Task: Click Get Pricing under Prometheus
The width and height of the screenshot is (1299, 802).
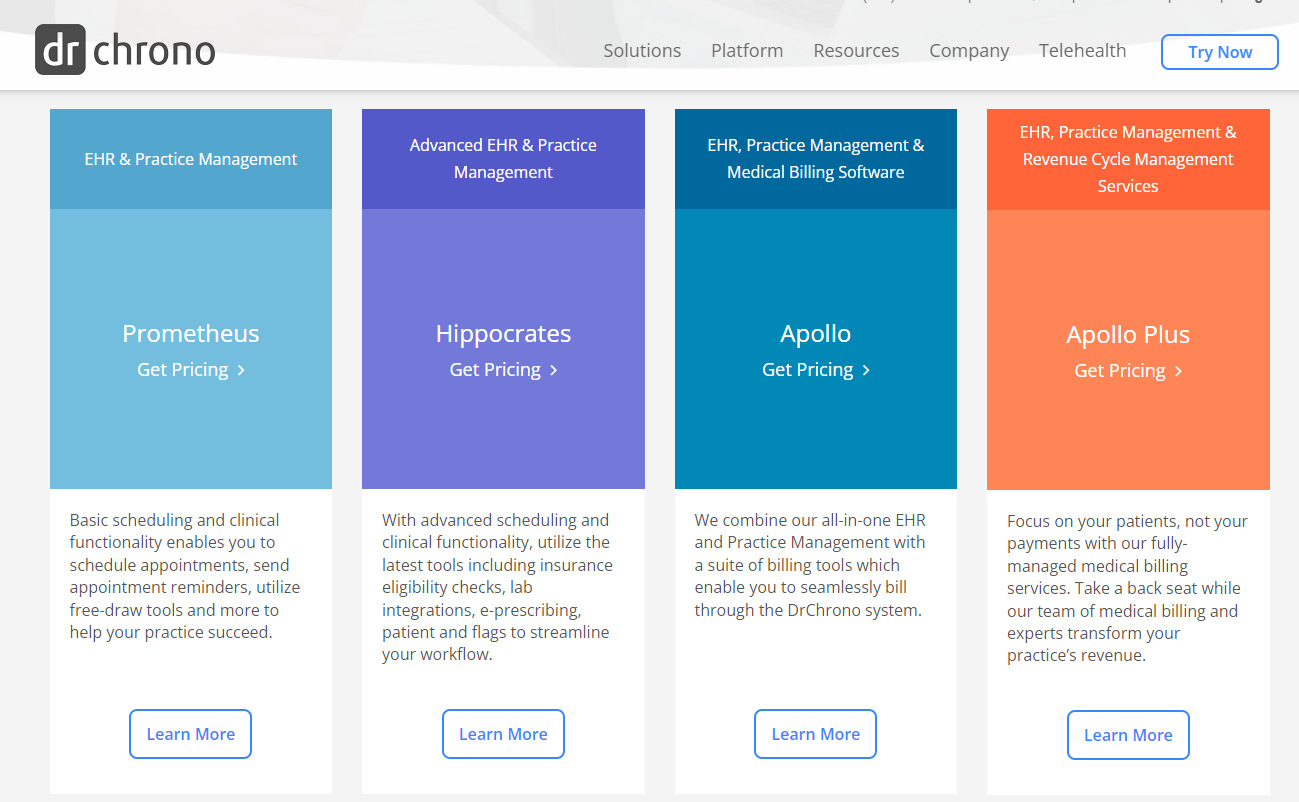Action: 191,370
